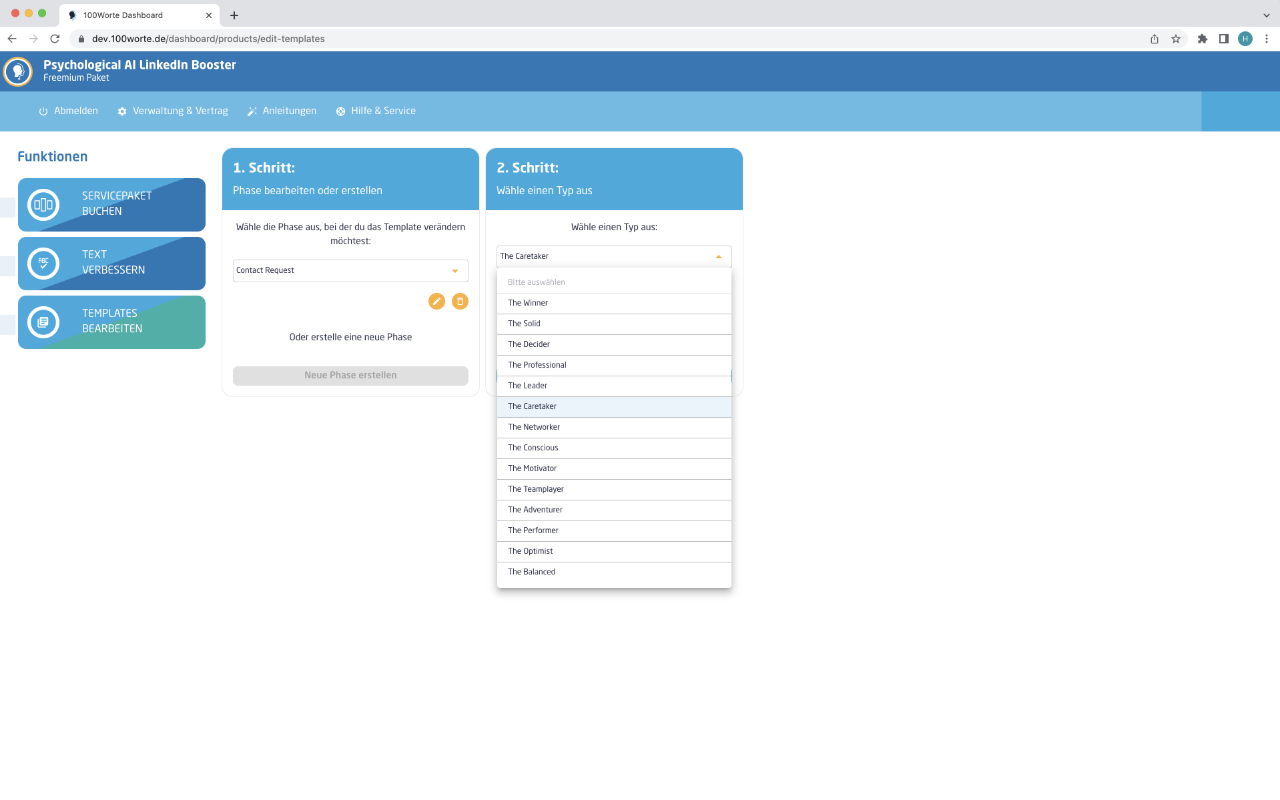1280x800 pixels.
Task: Open the Anleitungen menu item
Action: pyautogui.click(x=282, y=111)
